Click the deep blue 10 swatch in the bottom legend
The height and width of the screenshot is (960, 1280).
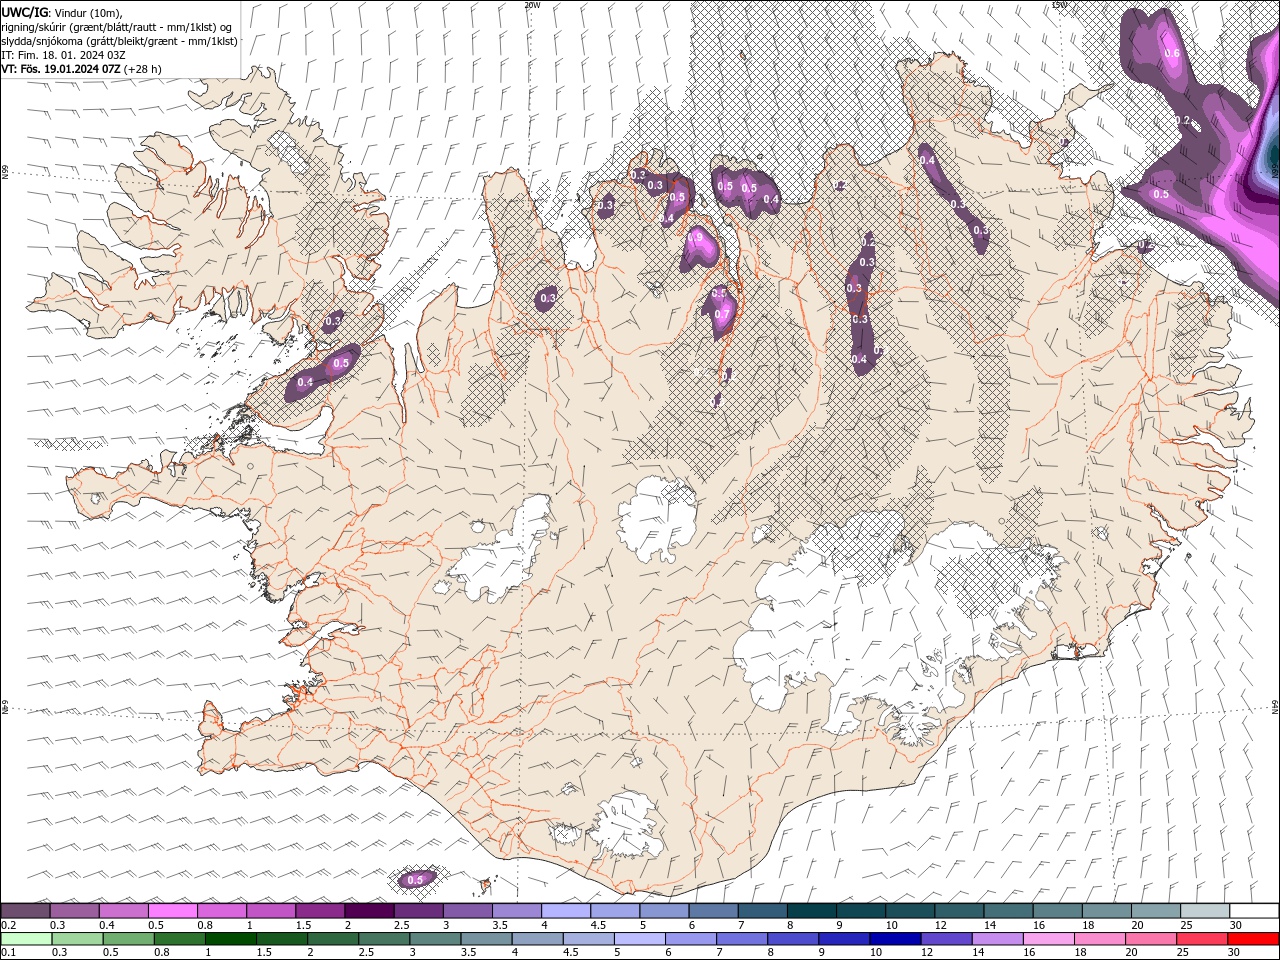(894, 939)
